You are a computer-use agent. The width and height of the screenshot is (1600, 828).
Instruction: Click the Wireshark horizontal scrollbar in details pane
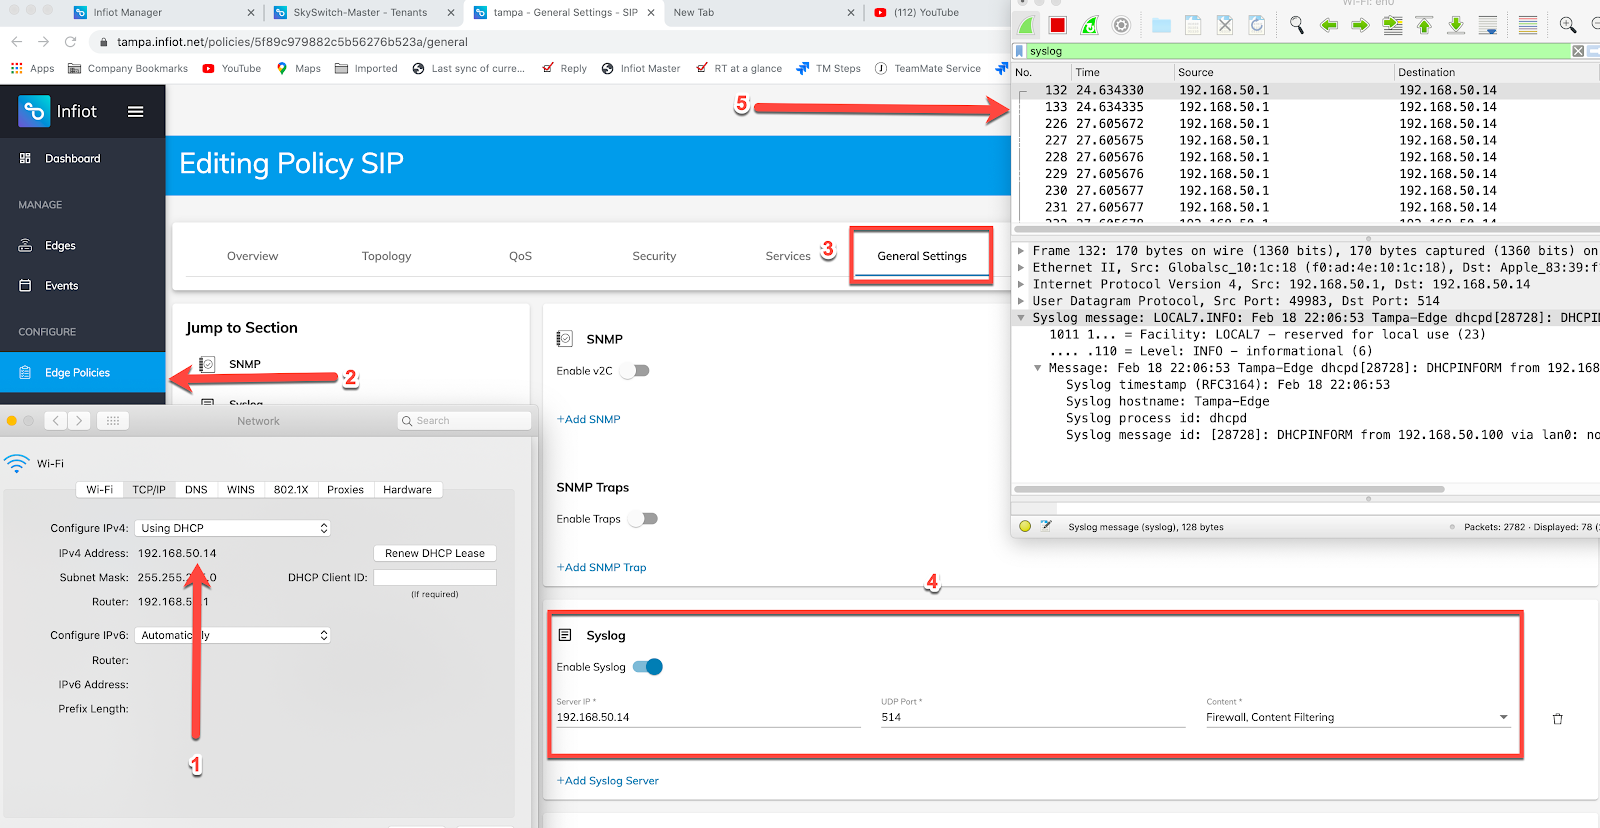click(1230, 489)
